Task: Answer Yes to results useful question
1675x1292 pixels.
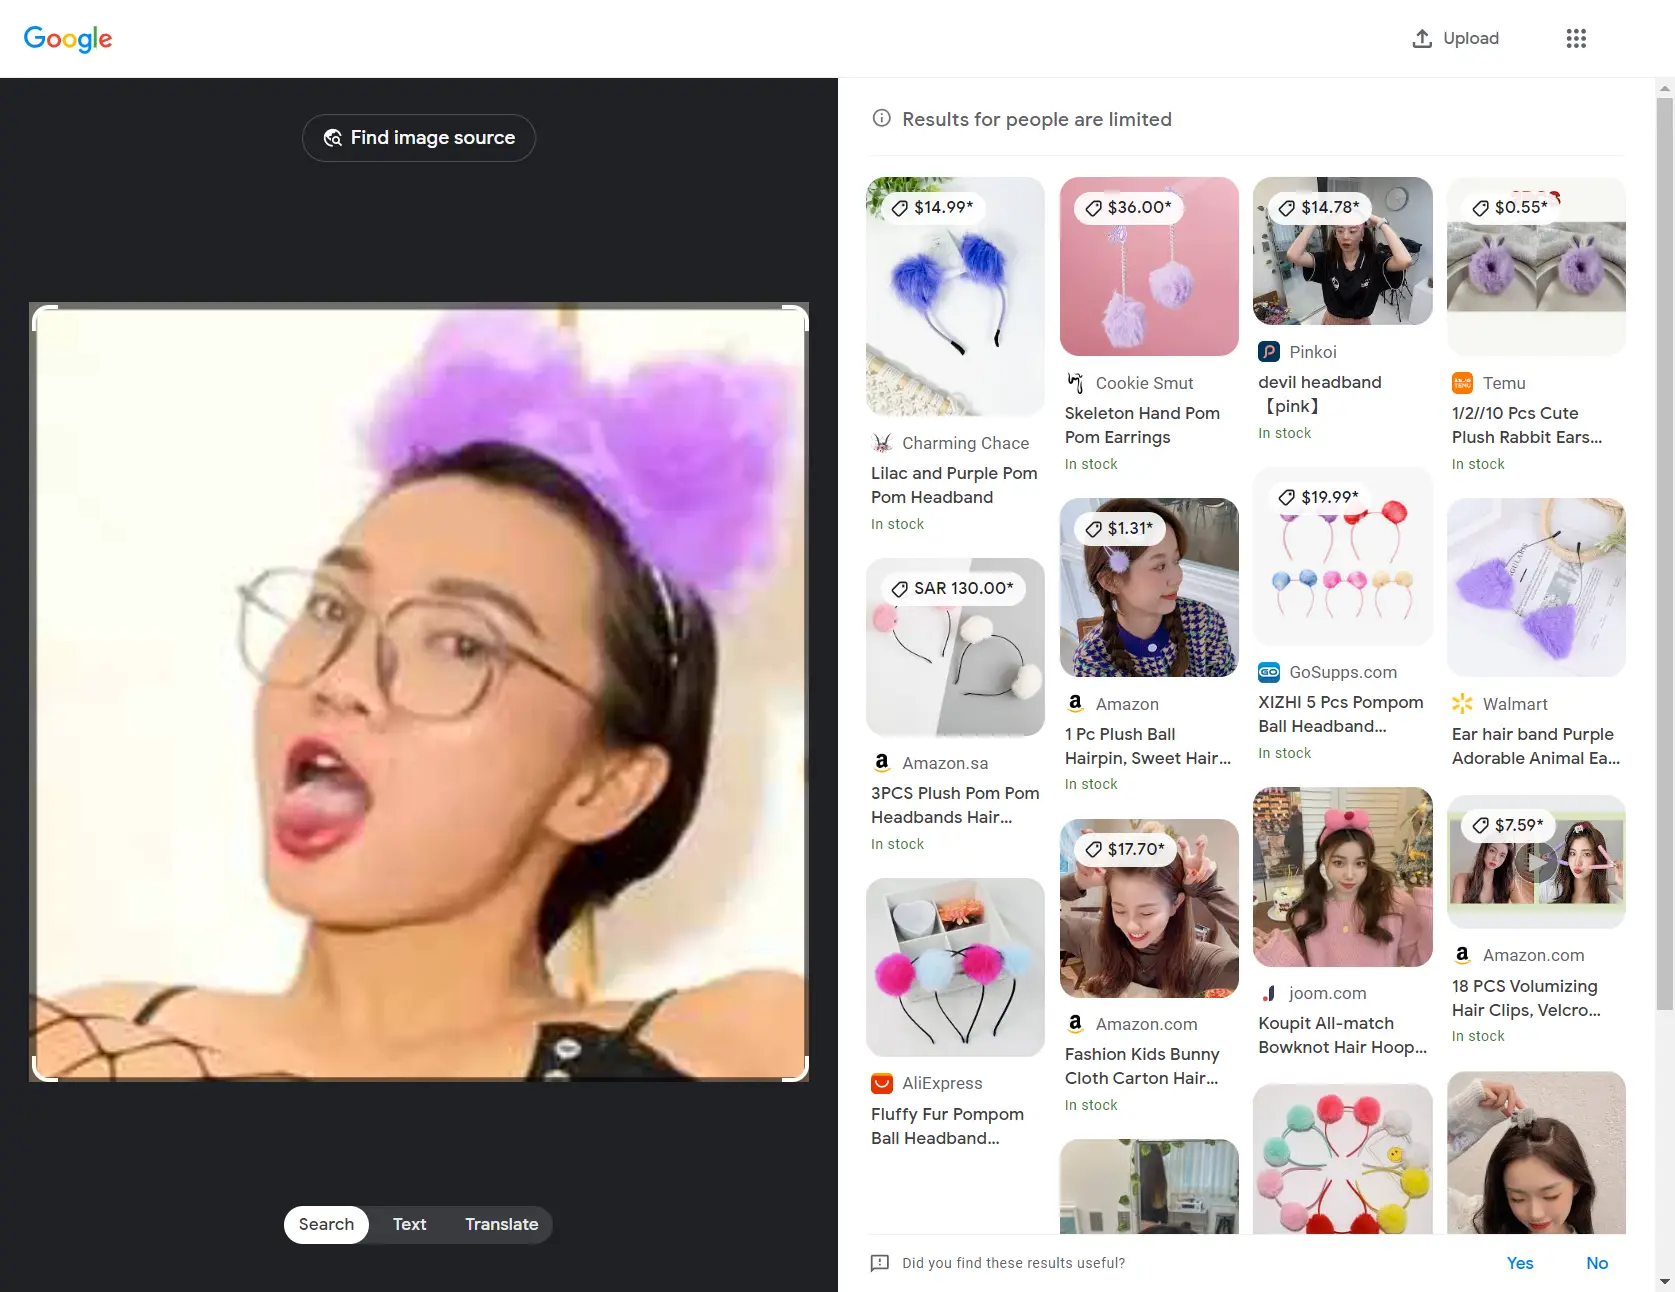Action: [x=1519, y=1263]
